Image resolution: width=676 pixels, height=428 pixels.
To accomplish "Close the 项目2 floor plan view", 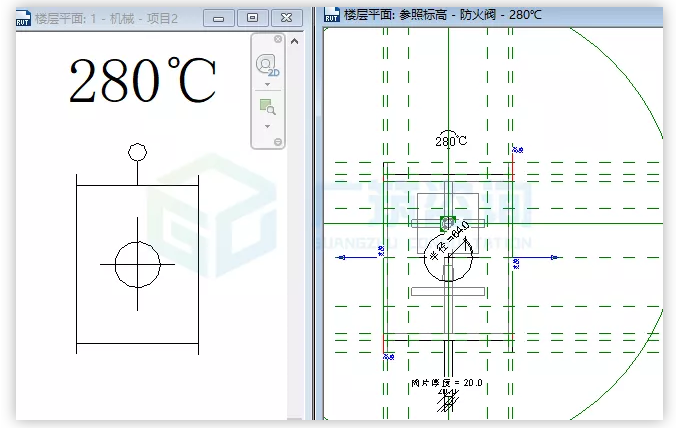I will [287, 18].
